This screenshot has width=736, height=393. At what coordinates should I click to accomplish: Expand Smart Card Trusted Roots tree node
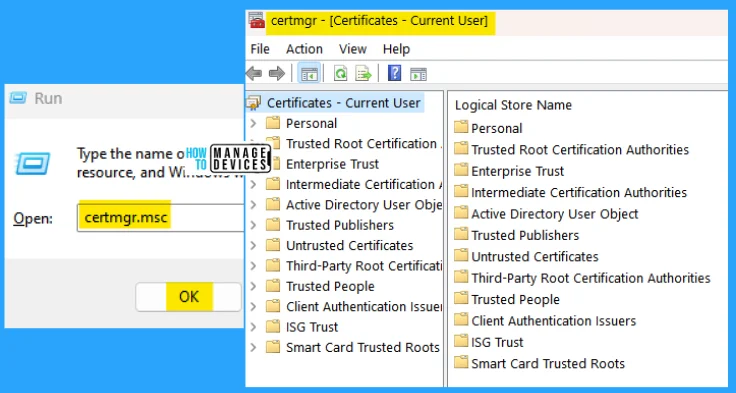tap(253, 347)
